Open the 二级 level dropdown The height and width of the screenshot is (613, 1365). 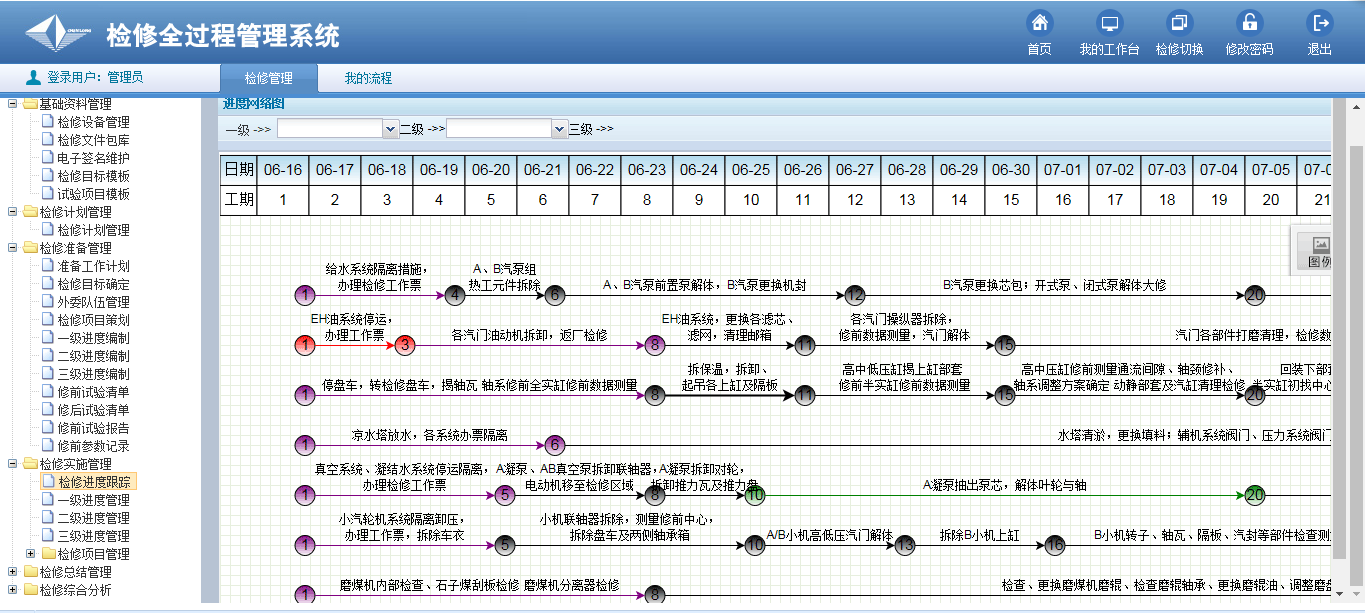[x=559, y=129]
